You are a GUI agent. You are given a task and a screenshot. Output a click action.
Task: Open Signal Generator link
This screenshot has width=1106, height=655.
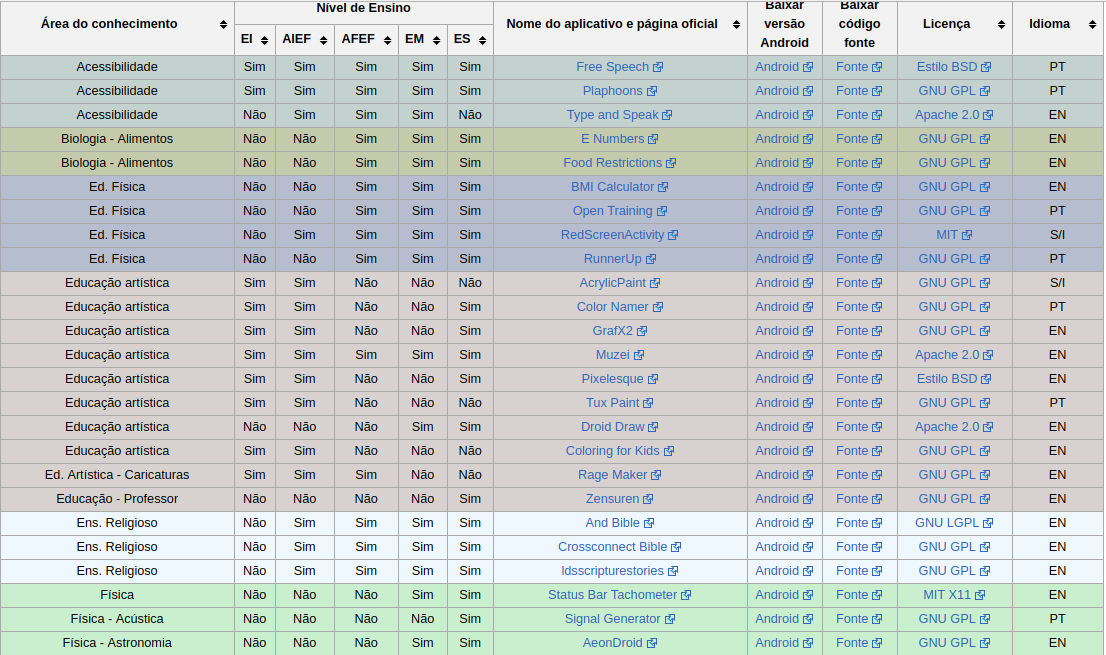coord(619,618)
